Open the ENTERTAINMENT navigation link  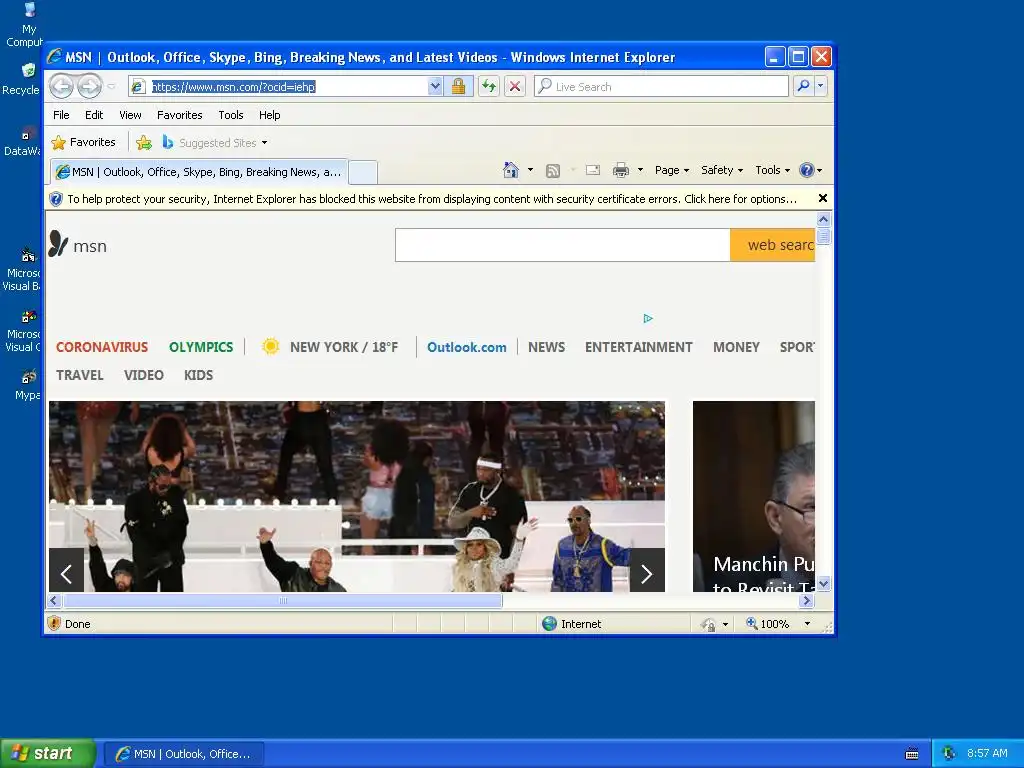click(x=639, y=347)
